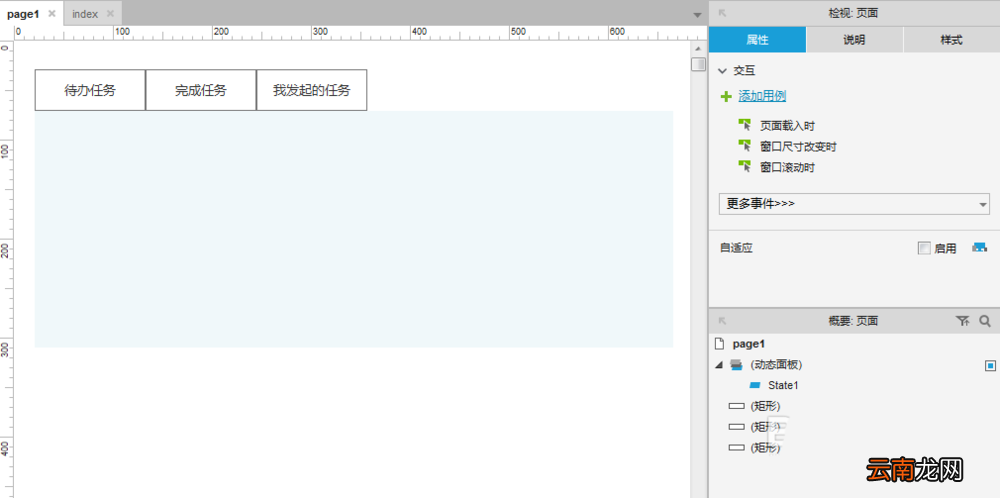Open the 属性 tab in inspector

(757, 40)
